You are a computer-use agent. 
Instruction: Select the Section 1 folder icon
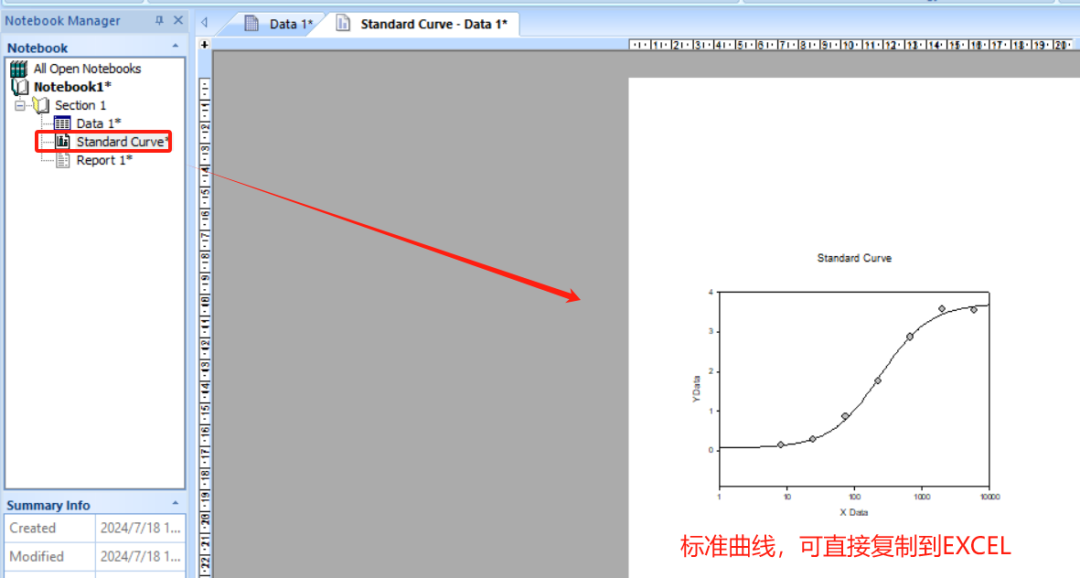(x=41, y=105)
